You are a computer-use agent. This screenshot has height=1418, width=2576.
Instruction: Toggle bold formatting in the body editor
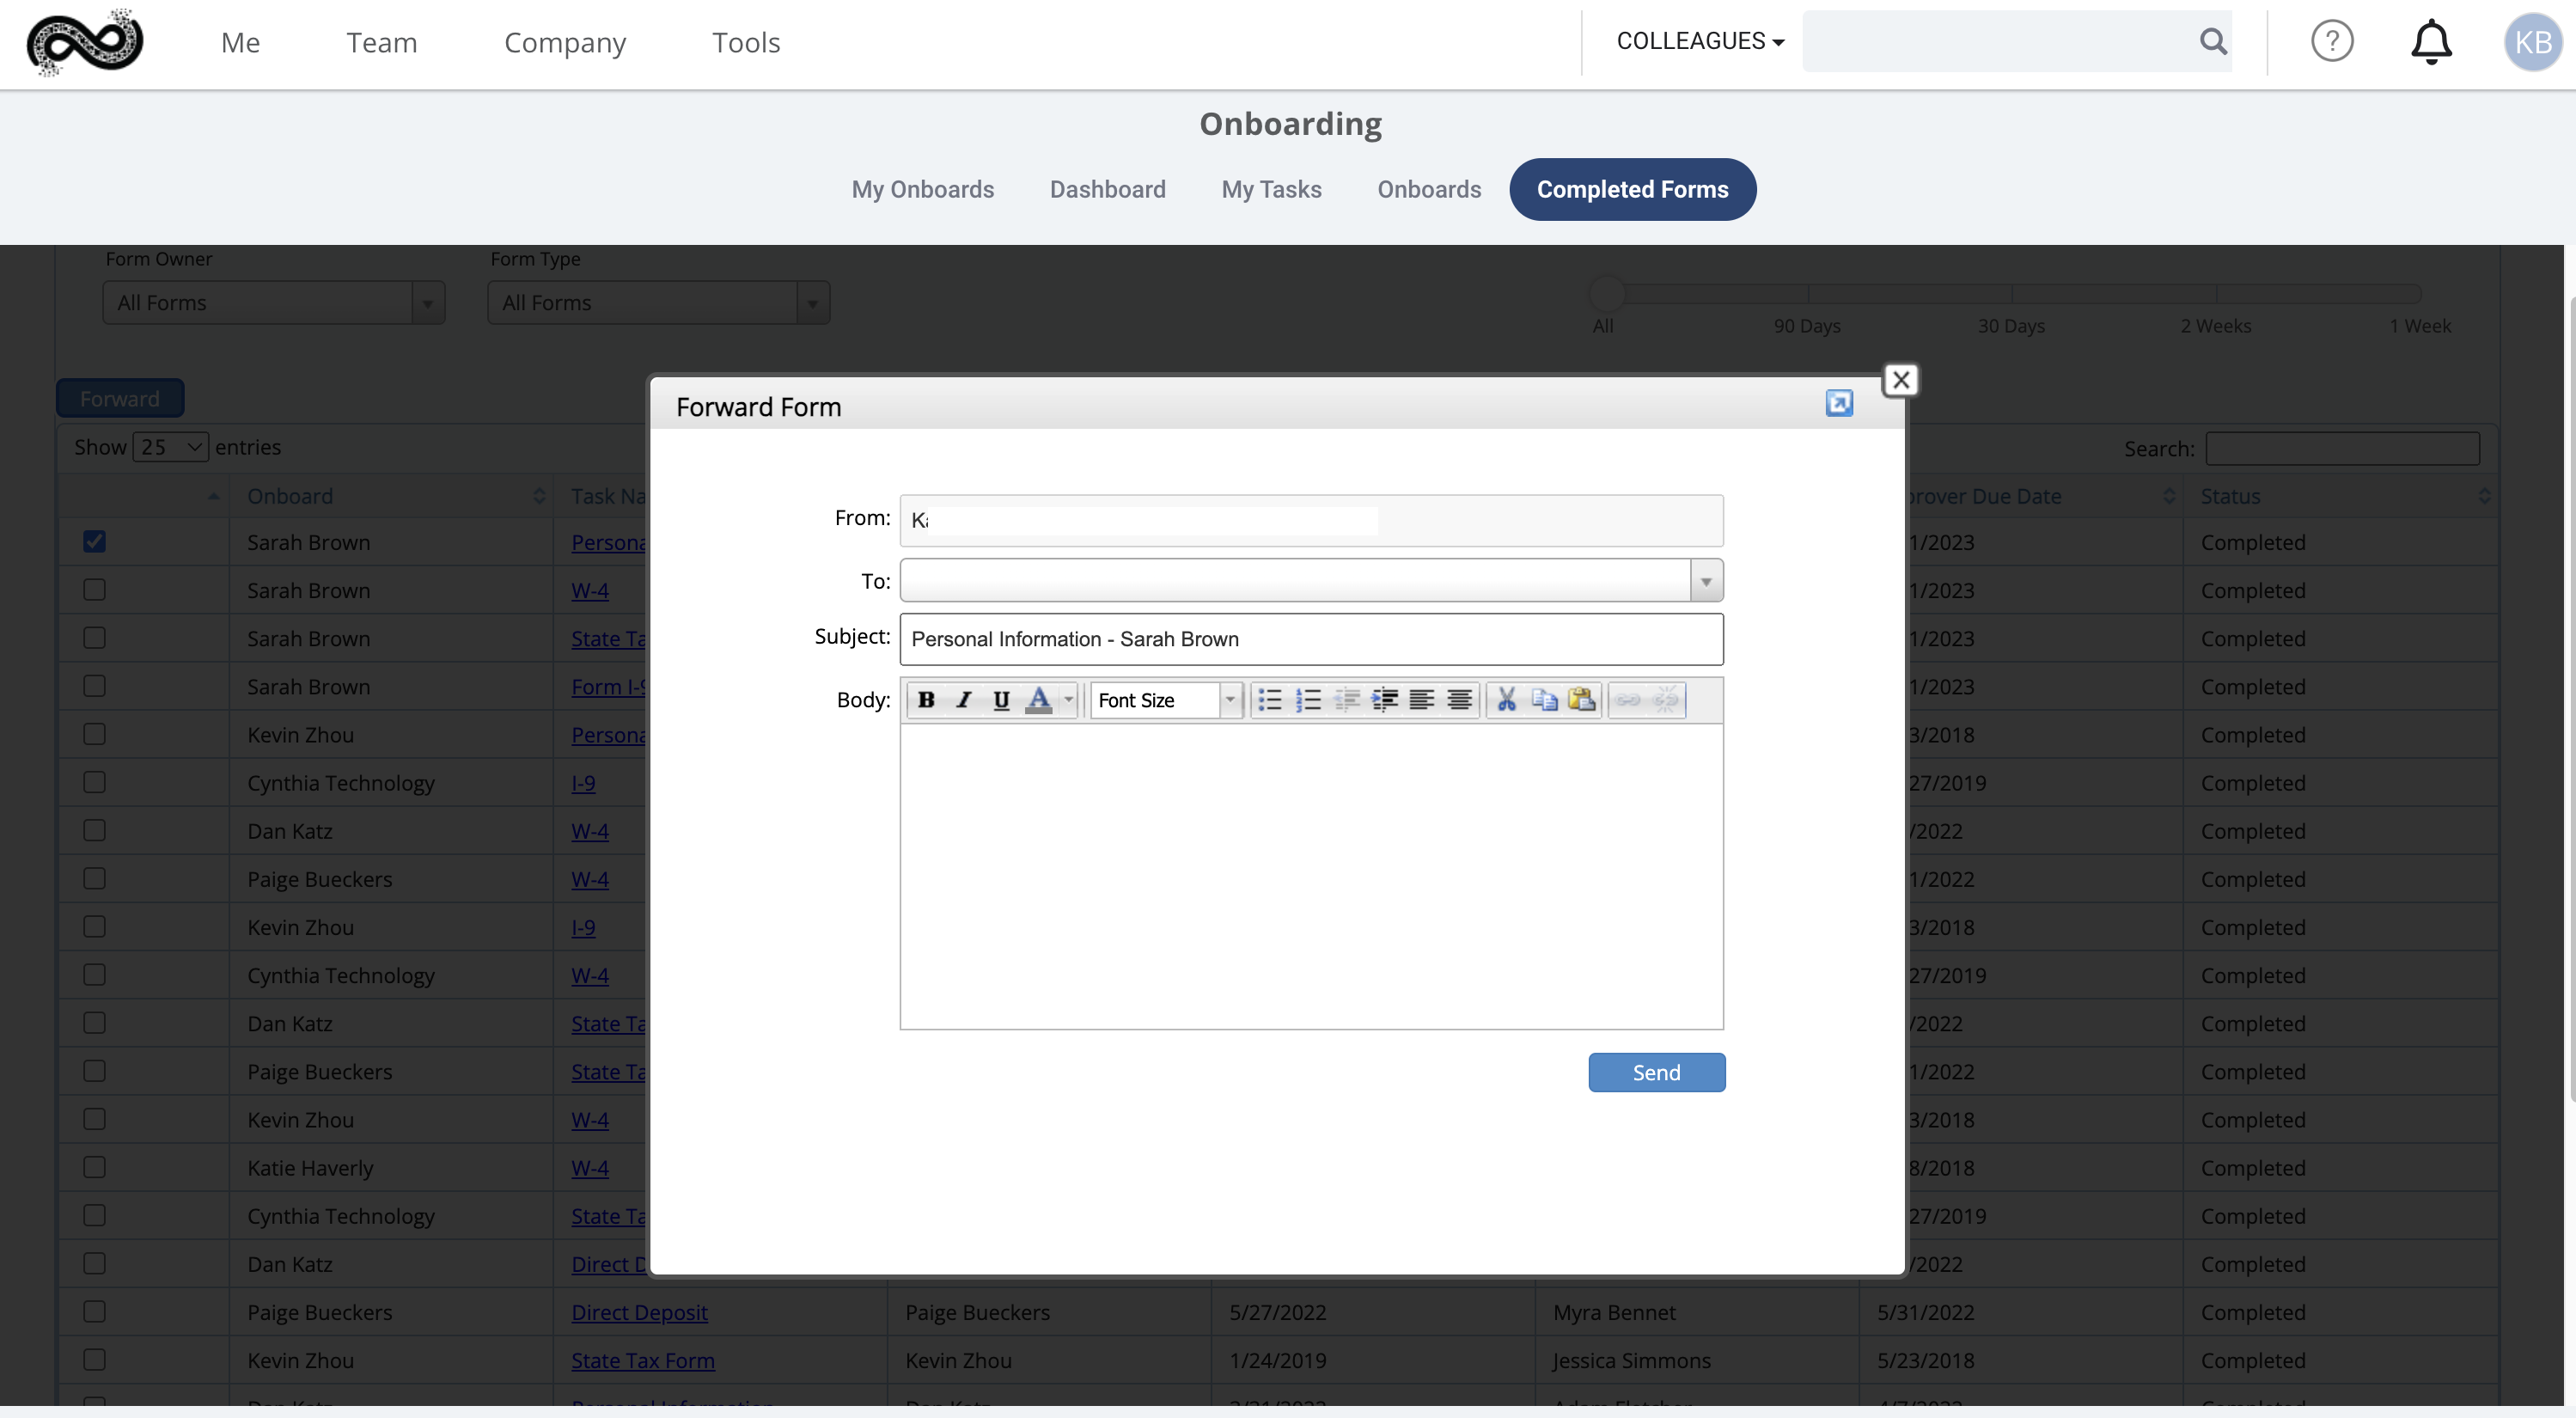coord(926,700)
